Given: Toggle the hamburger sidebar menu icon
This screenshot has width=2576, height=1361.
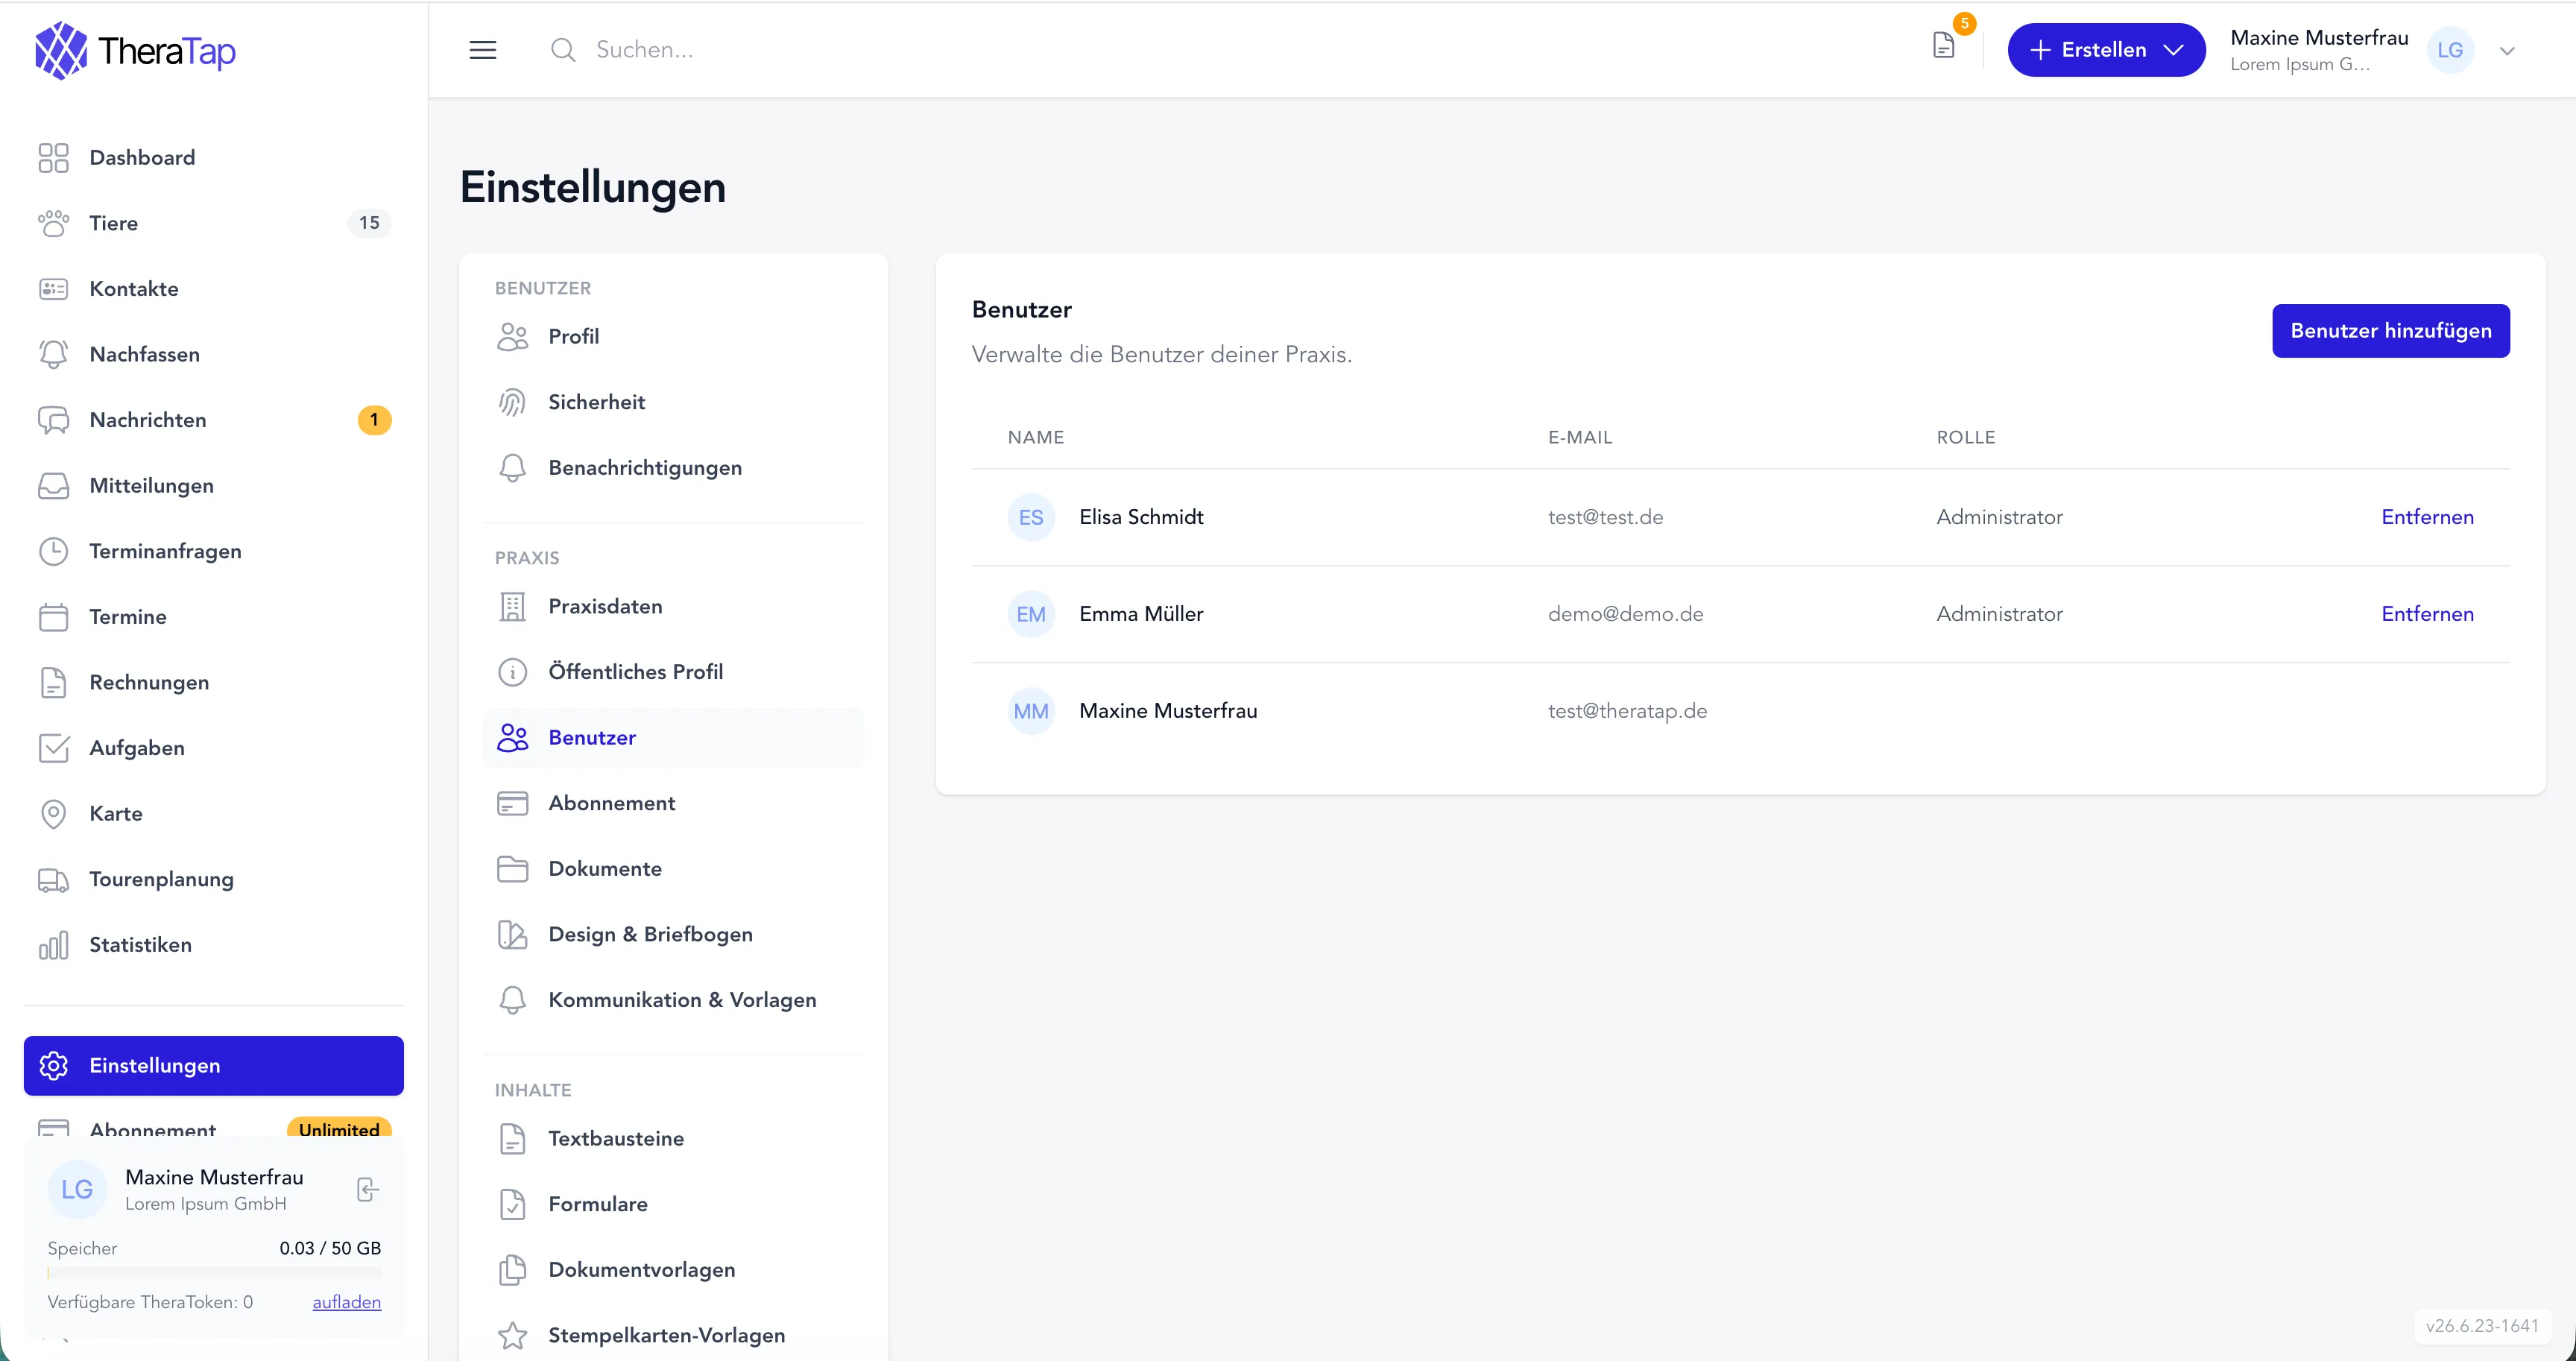Looking at the screenshot, I should pos(483,50).
